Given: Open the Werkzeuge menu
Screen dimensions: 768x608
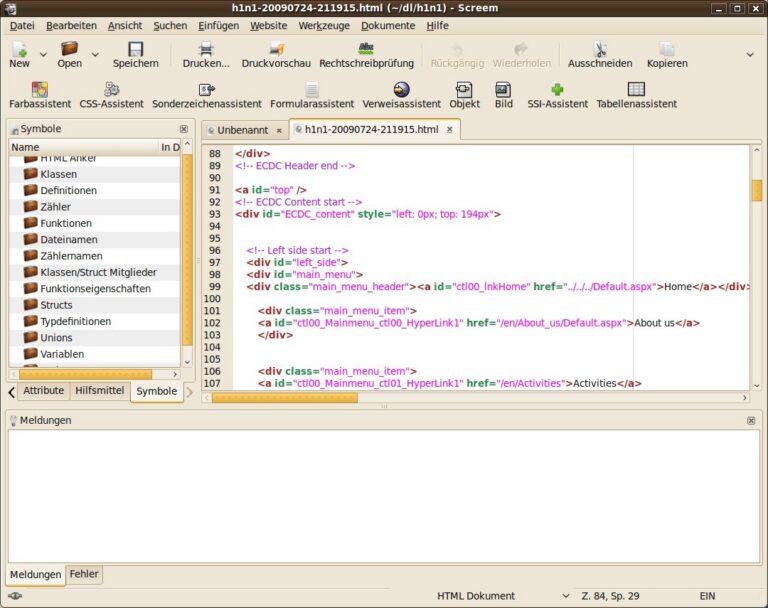Looking at the screenshot, I should click(x=324, y=25).
